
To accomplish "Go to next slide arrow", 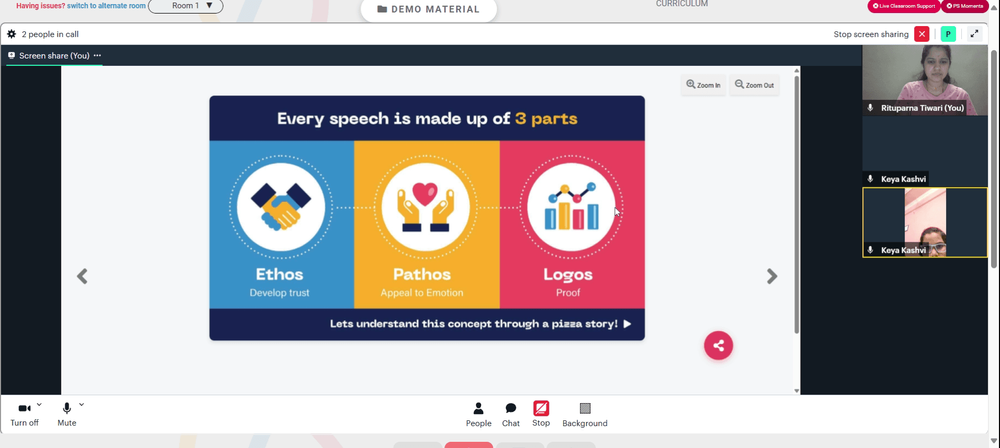I will [772, 276].
